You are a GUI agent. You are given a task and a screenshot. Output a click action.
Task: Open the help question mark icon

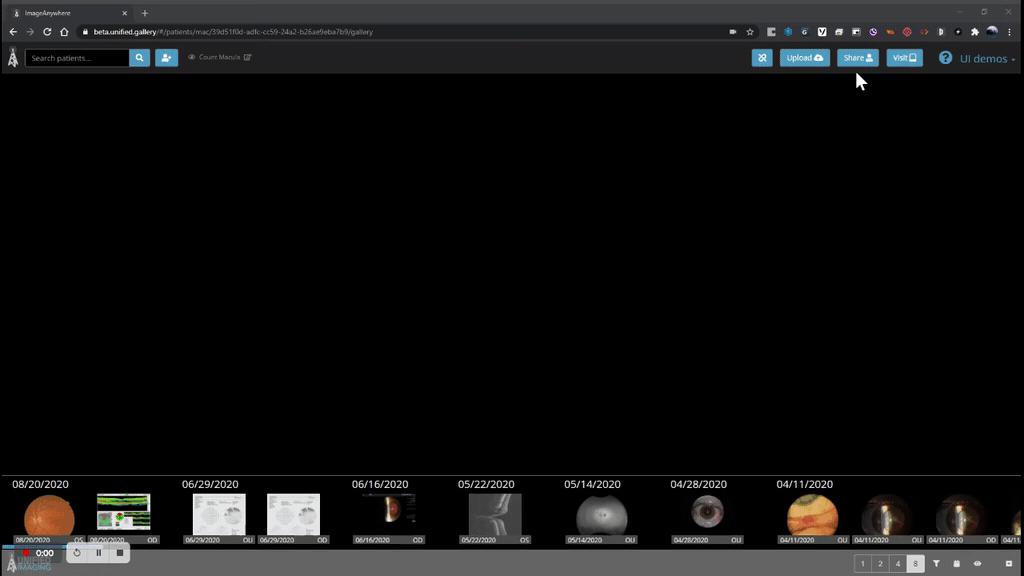[x=945, y=58]
